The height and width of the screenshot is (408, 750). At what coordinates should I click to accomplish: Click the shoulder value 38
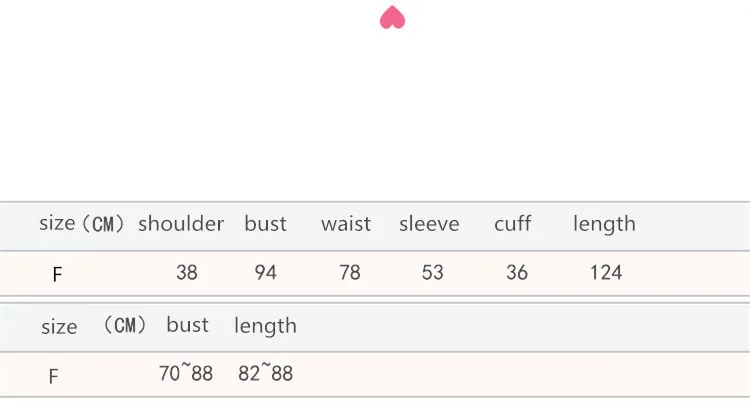[x=187, y=273]
